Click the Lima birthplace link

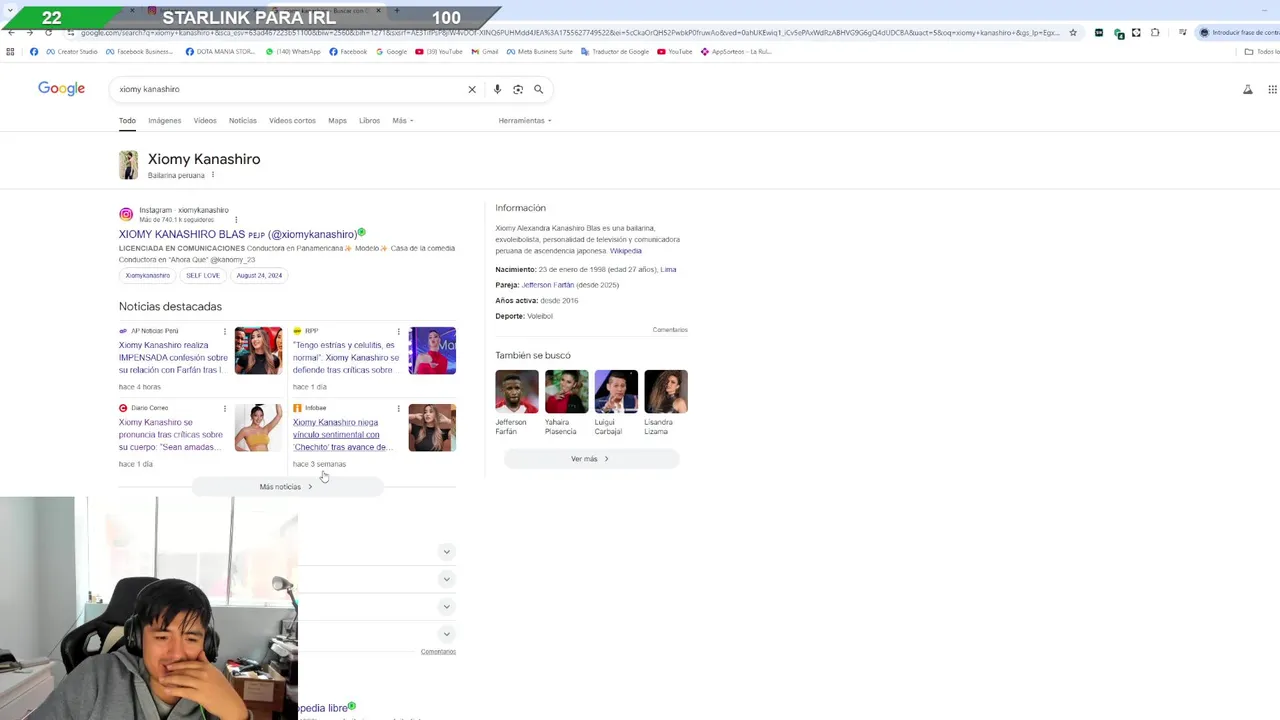(x=668, y=269)
